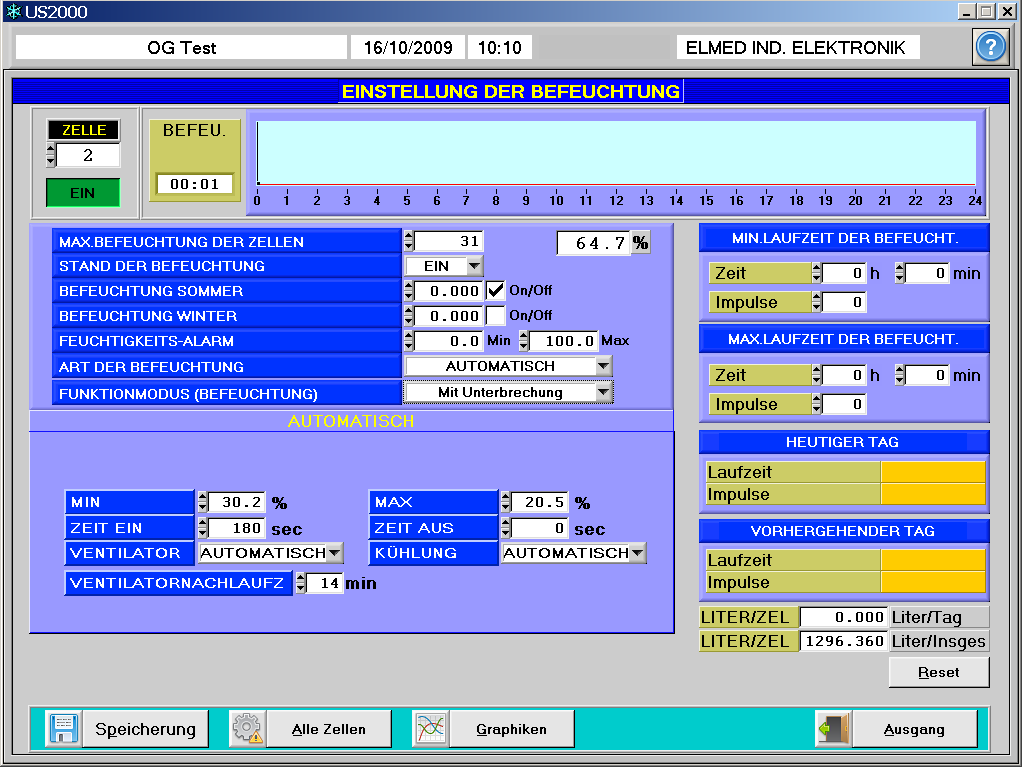1022x767 pixels.
Task: Click the blue help question mark icon
Action: tap(989, 48)
